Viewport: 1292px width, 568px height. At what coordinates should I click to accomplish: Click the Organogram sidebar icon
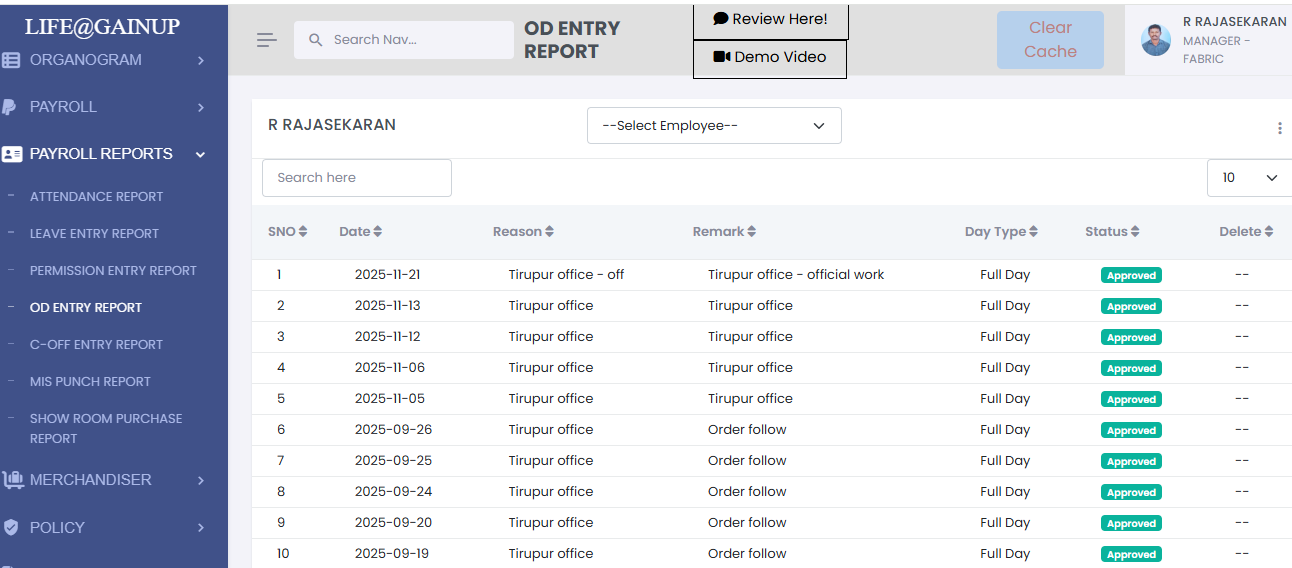coord(11,60)
